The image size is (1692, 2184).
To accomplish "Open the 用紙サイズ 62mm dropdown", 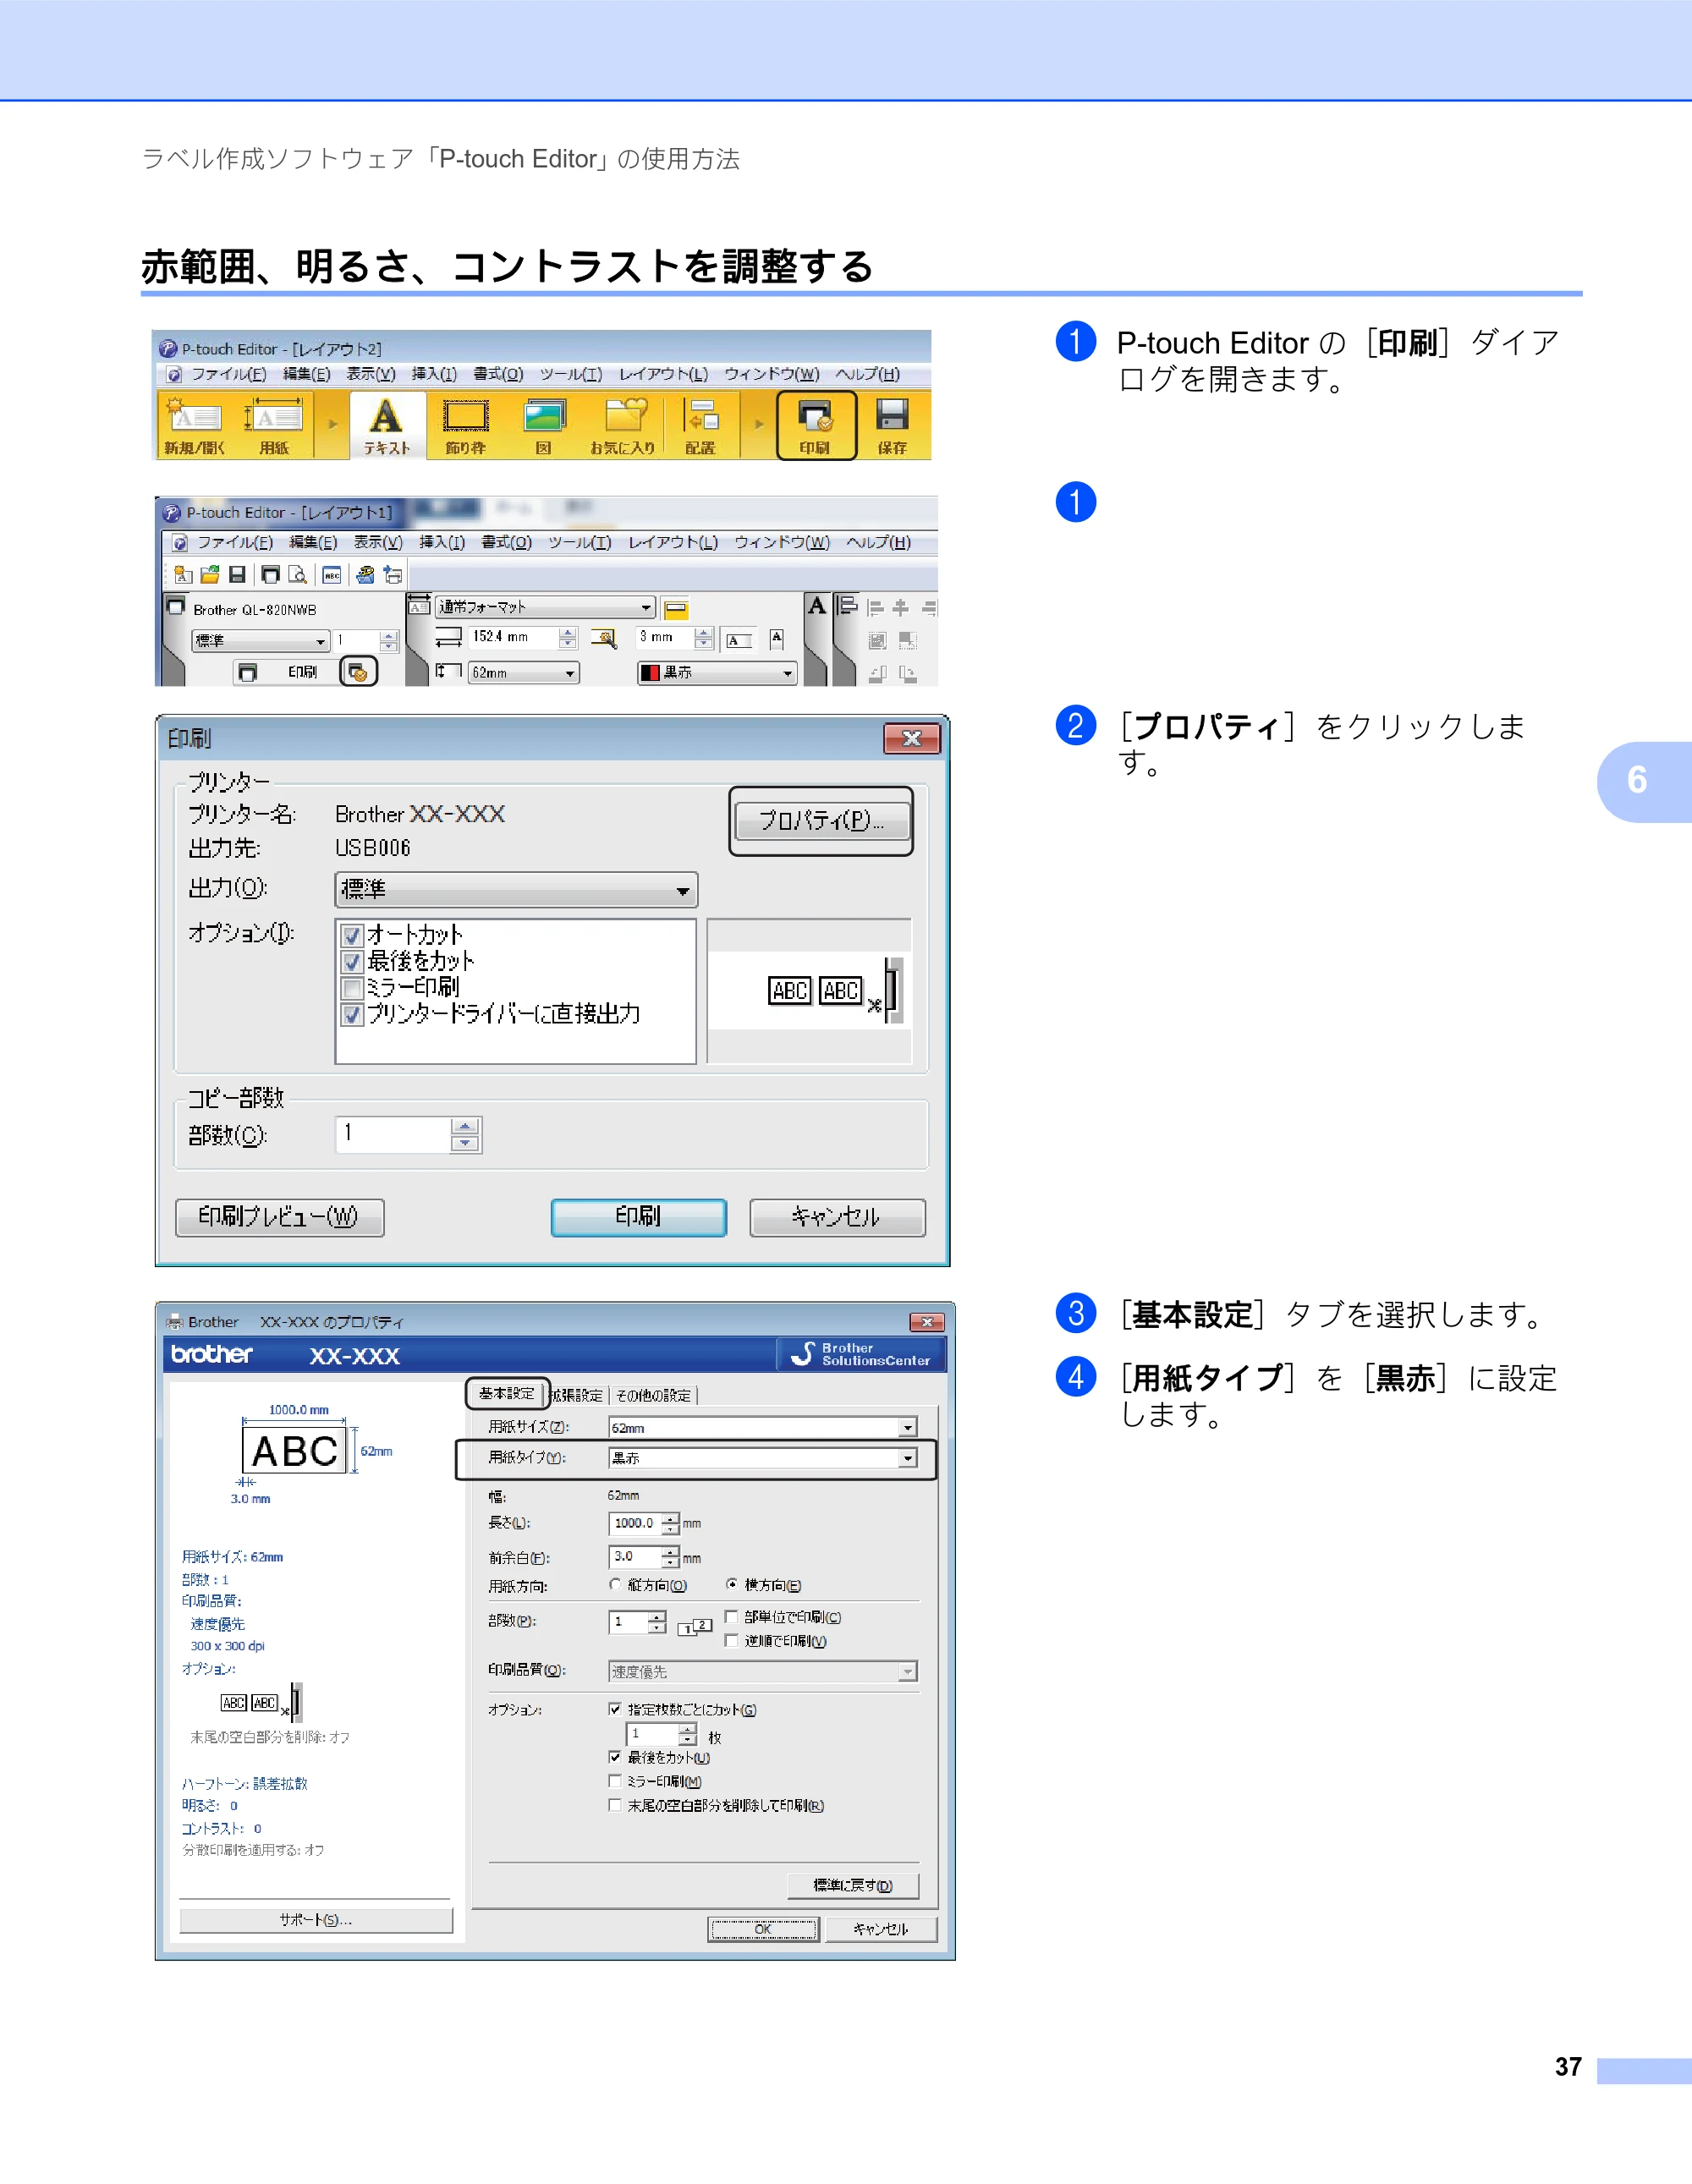I will pyautogui.click(x=762, y=1427).
